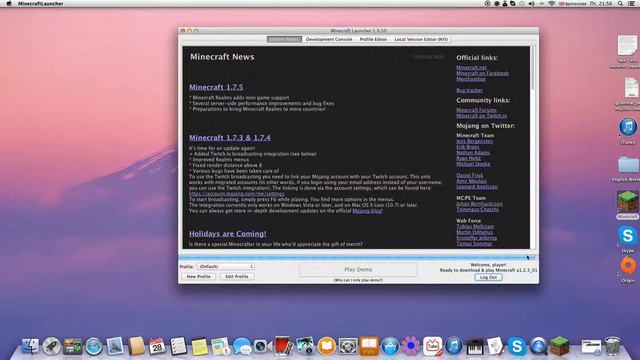Open Daniel Frisk Twitter link

click(x=469, y=175)
